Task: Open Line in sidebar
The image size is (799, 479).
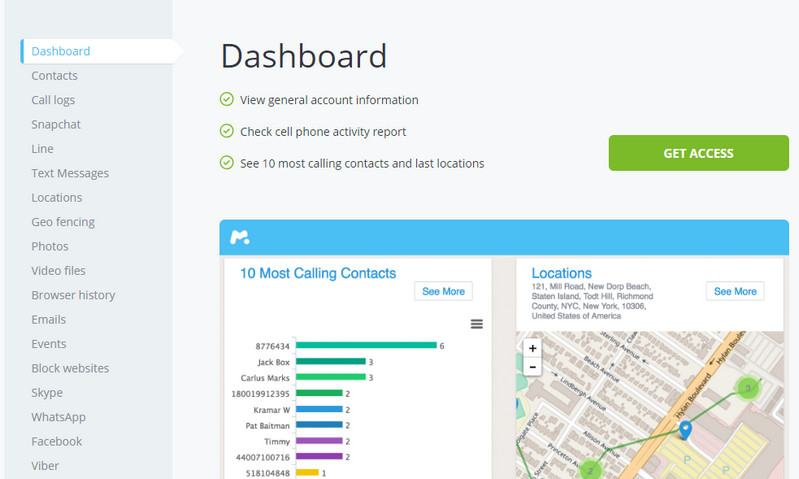Action: [42, 149]
